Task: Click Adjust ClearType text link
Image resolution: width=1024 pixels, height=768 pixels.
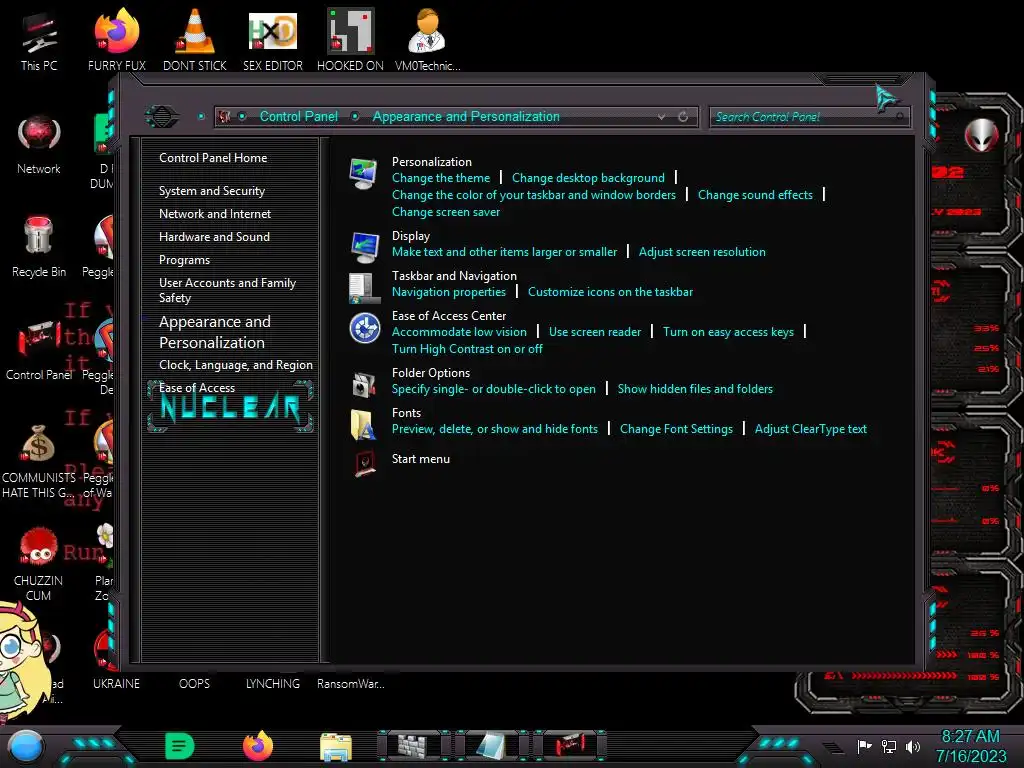Action: click(810, 428)
